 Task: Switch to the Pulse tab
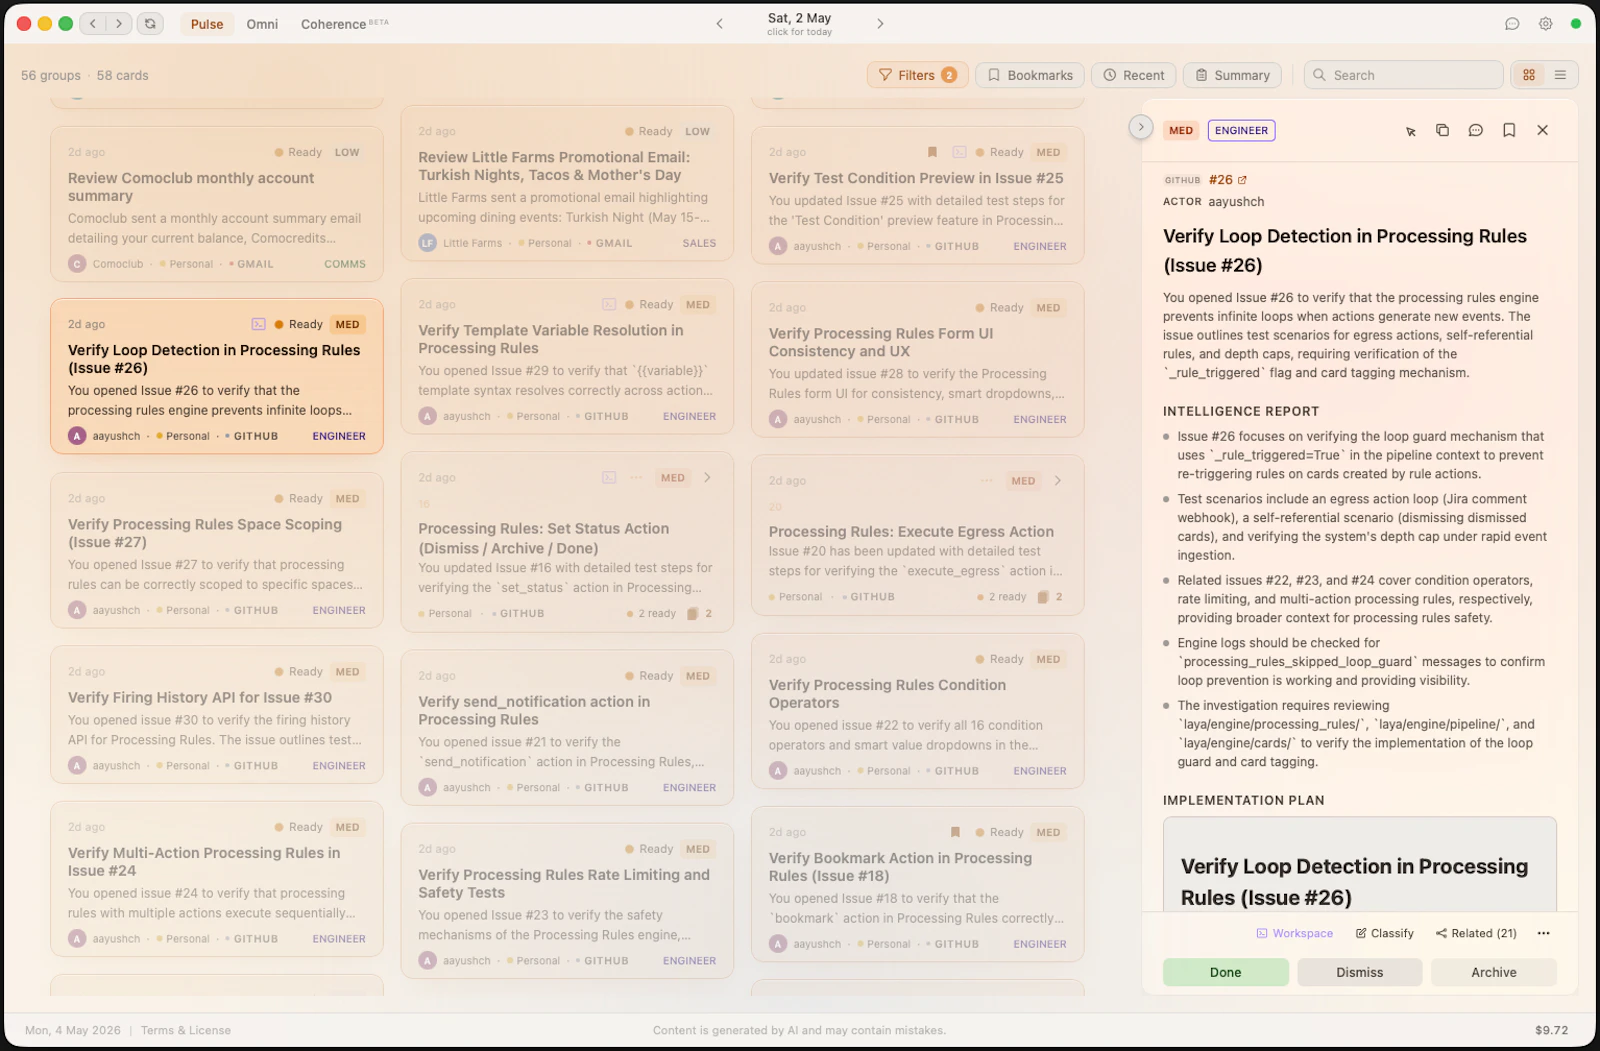(x=207, y=24)
